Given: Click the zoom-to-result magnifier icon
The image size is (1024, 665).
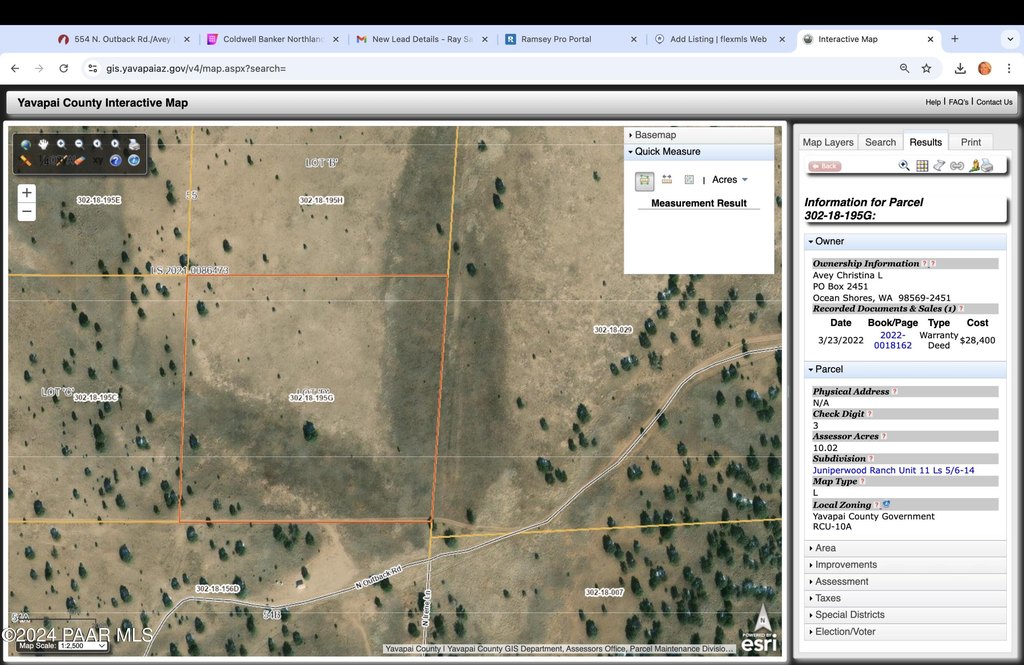Looking at the screenshot, I should (x=904, y=166).
